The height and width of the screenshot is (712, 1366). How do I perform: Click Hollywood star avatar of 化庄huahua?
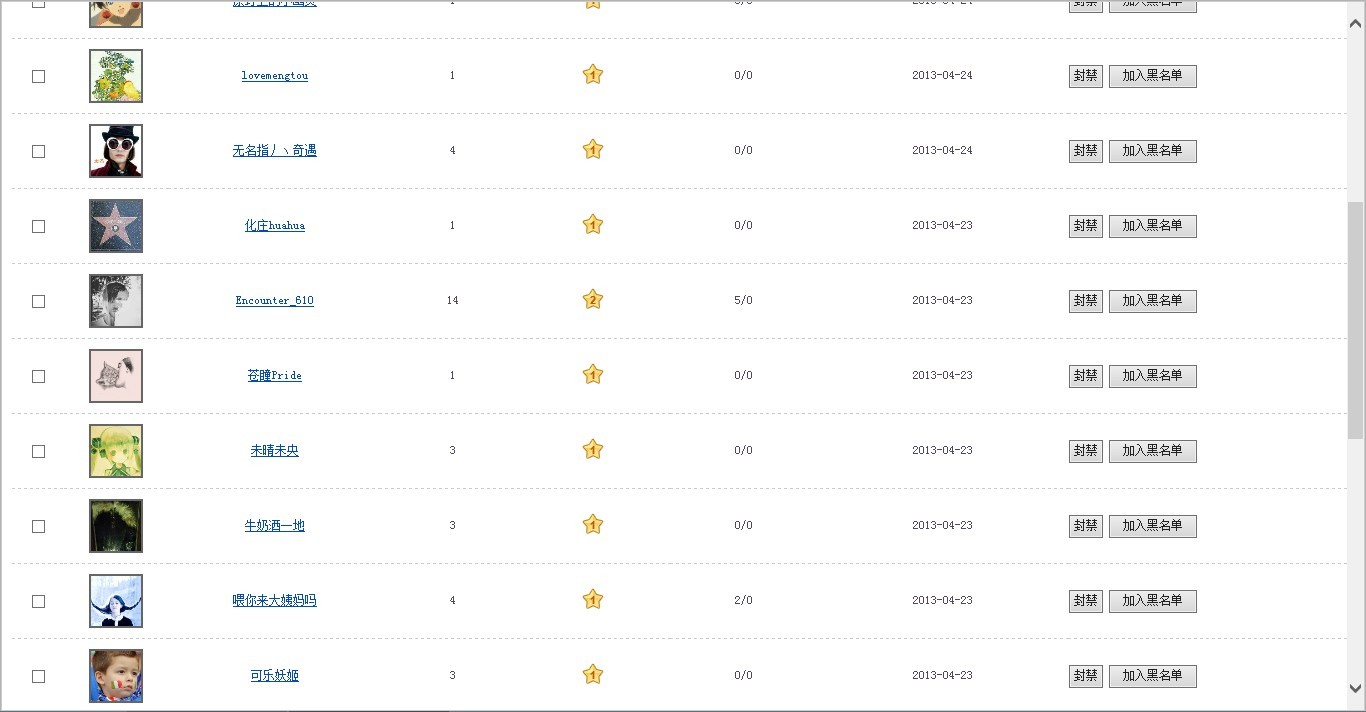[x=116, y=226]
